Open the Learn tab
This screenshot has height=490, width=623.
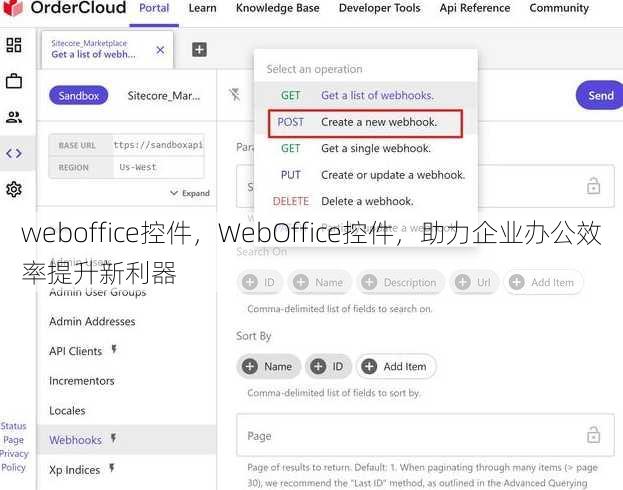pos(203,8)
